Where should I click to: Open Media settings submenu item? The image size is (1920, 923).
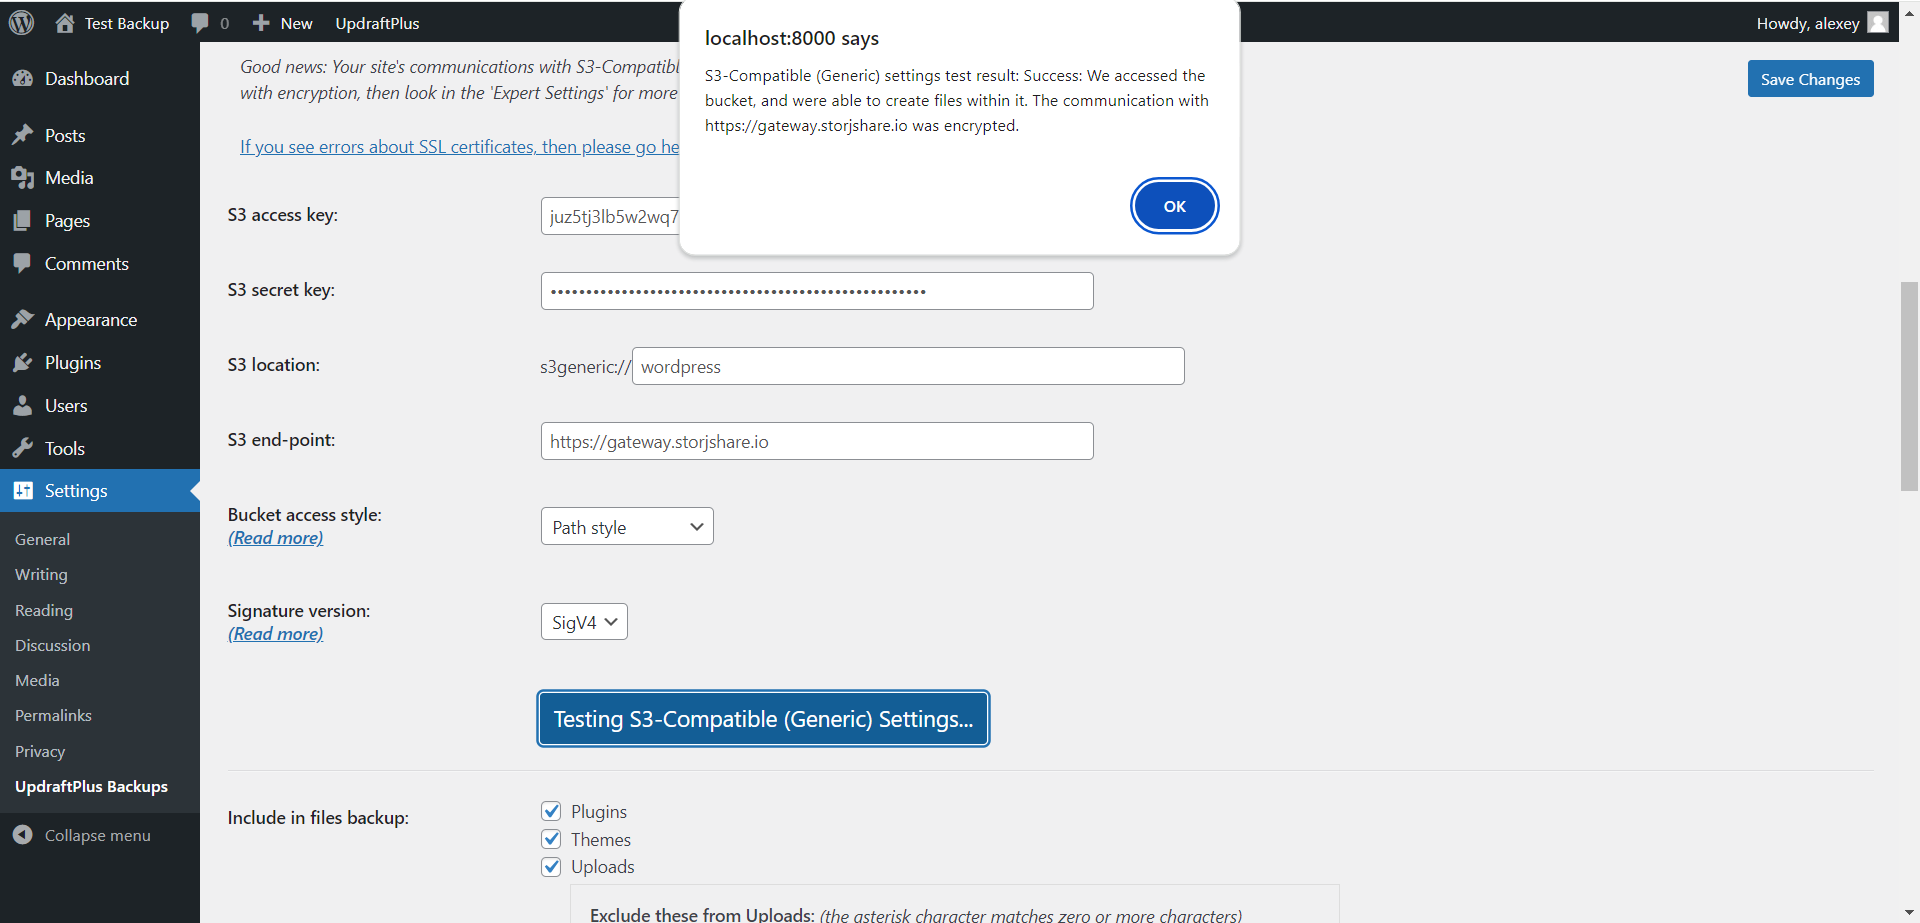click(x=37, y=681)
